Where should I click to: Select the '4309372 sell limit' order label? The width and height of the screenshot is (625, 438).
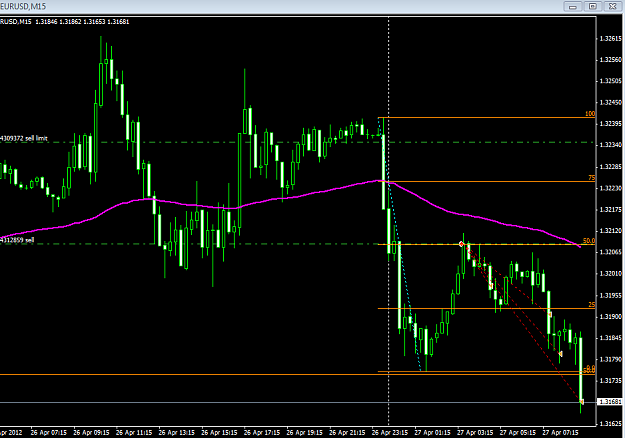click(x=24, y=138)
